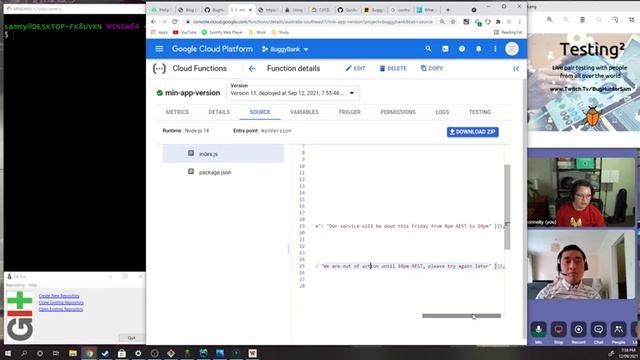Click Create New Repository link
The height and width of the screenshot is (360, 640).
59,296
